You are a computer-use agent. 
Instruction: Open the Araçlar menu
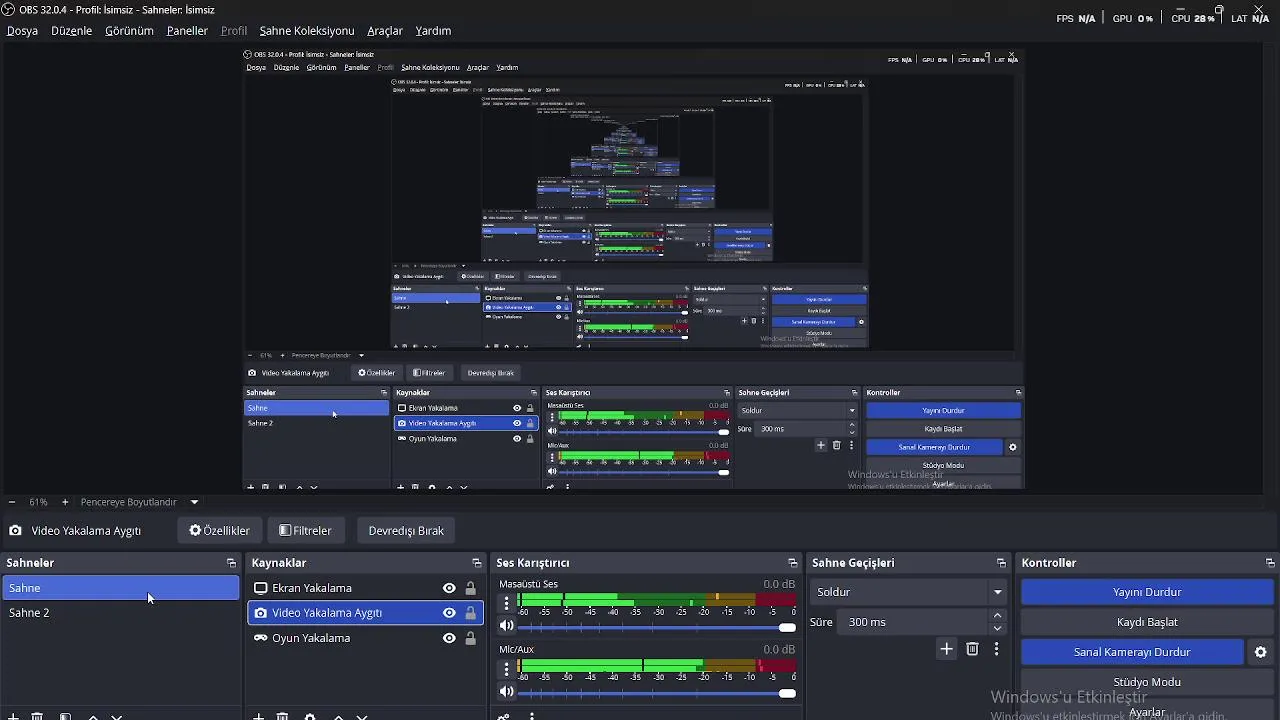click(385, 31)
